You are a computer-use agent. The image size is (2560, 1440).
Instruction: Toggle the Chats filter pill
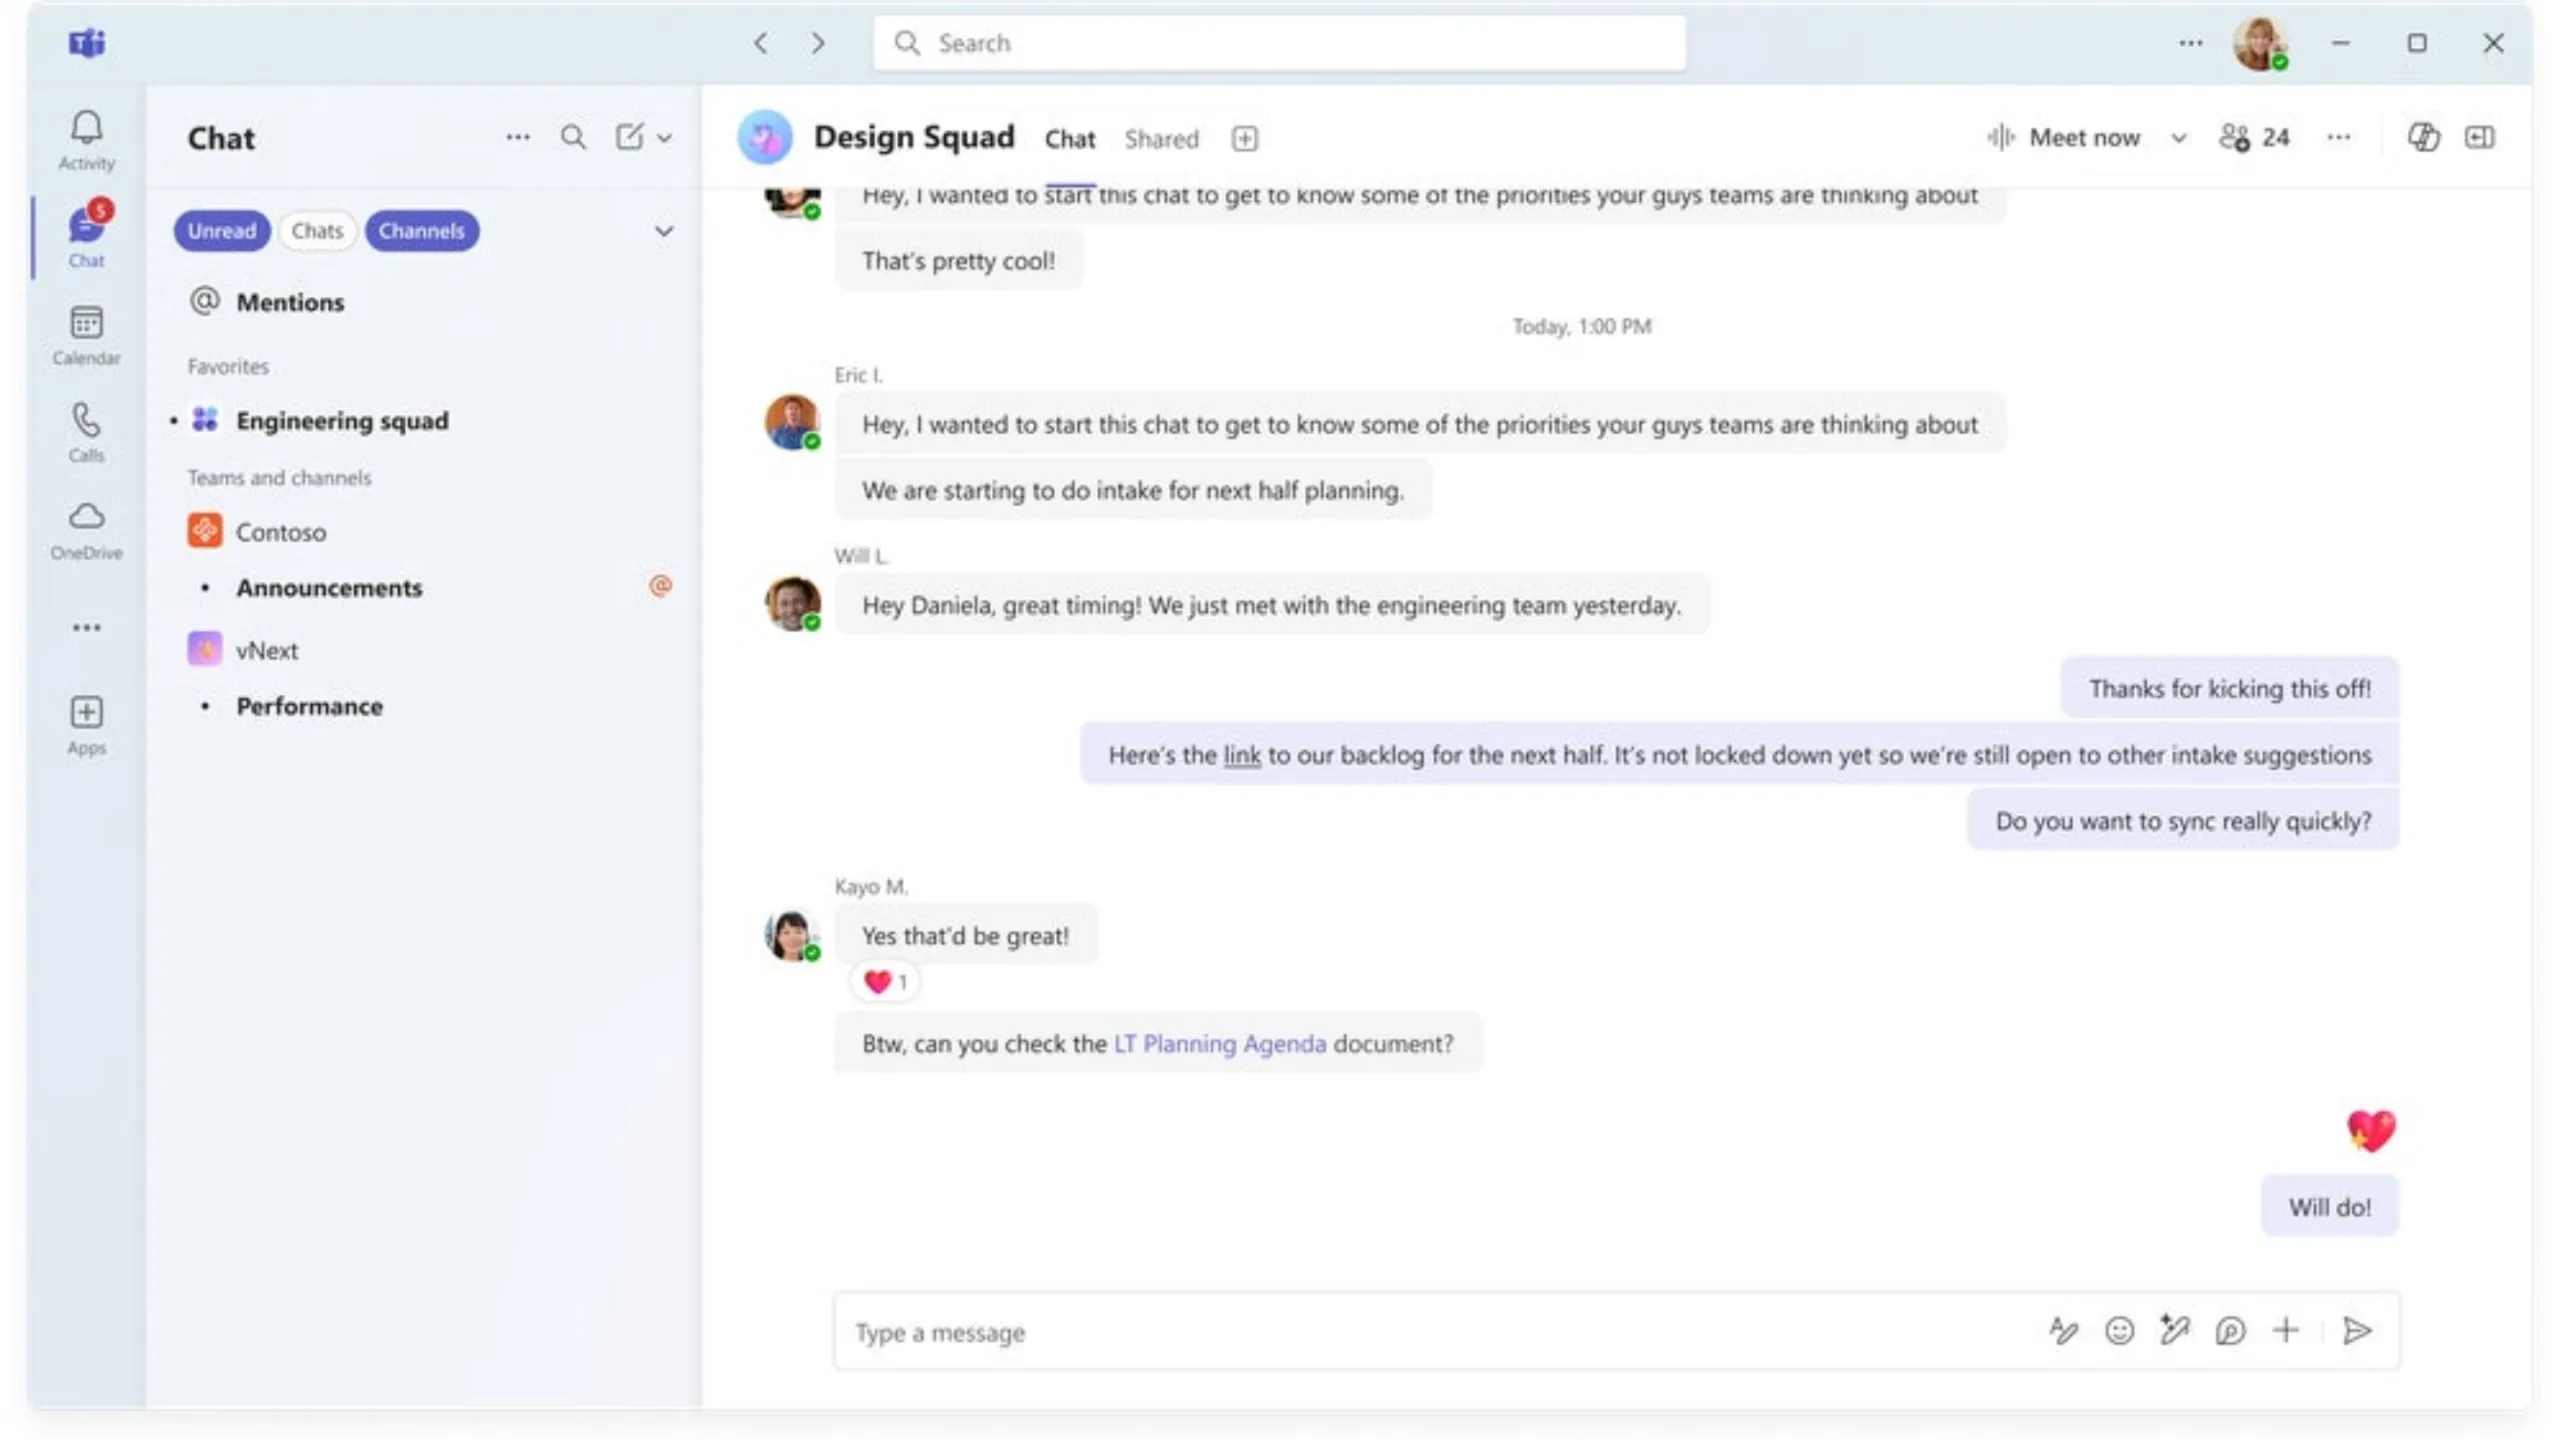(317, 231)
